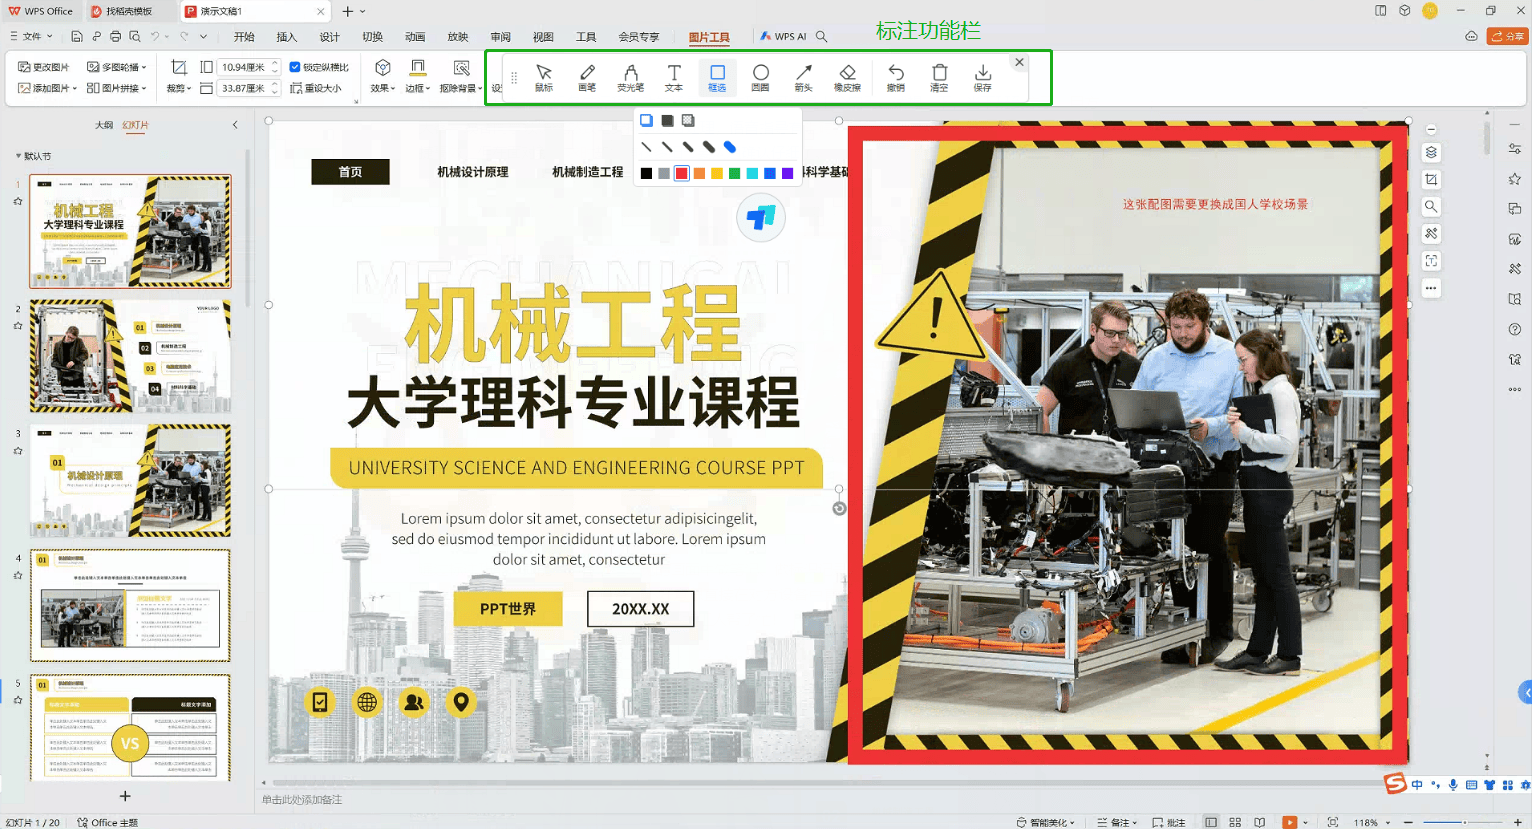The image size is (1532, 829).
Task: Select the 画笔 pen annotation tool
Action: pos(587,77)
